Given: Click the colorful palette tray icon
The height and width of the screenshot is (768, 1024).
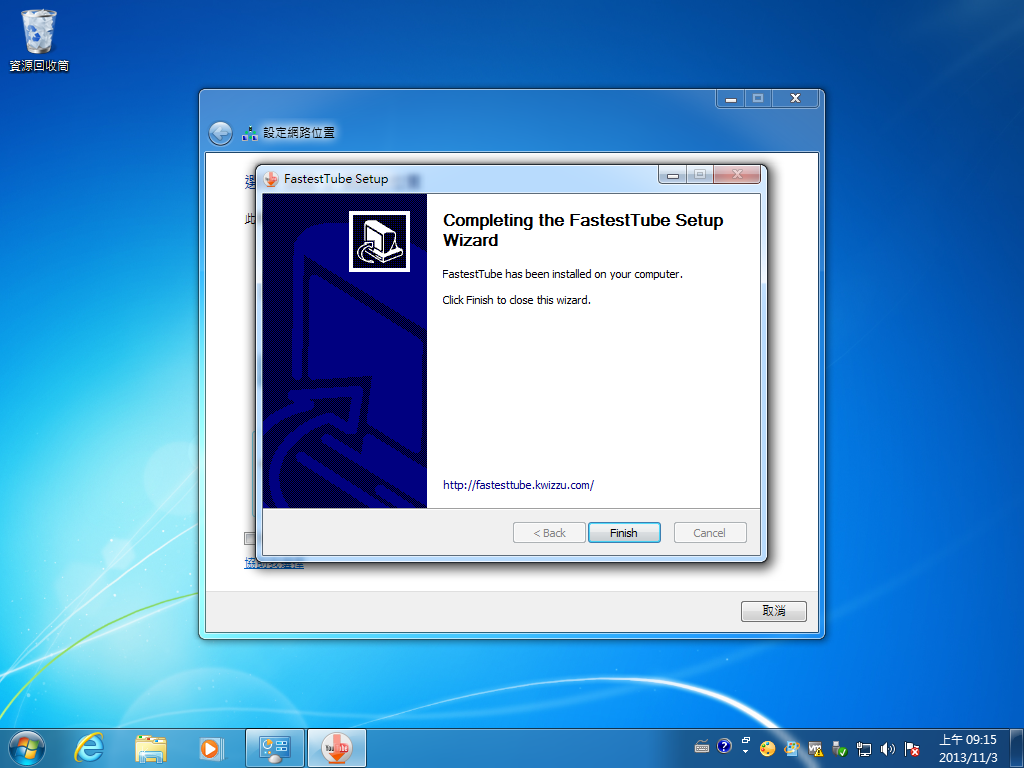Looking at the screenshot, I should [x=768, y=748].
